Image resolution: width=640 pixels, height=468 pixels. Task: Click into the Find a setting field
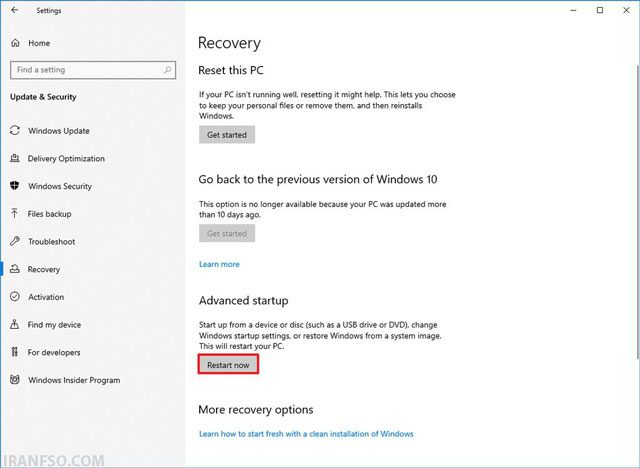click(x=93, y=70)
